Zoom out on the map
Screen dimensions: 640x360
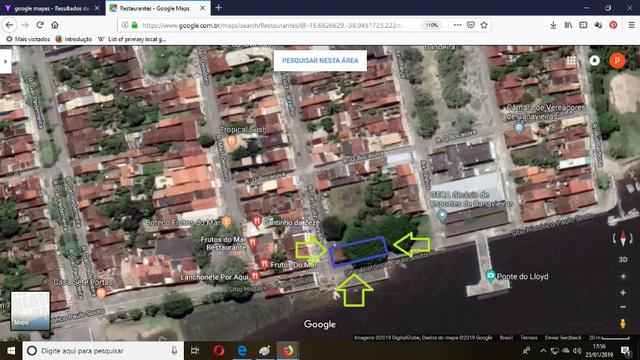coord(623,307)
